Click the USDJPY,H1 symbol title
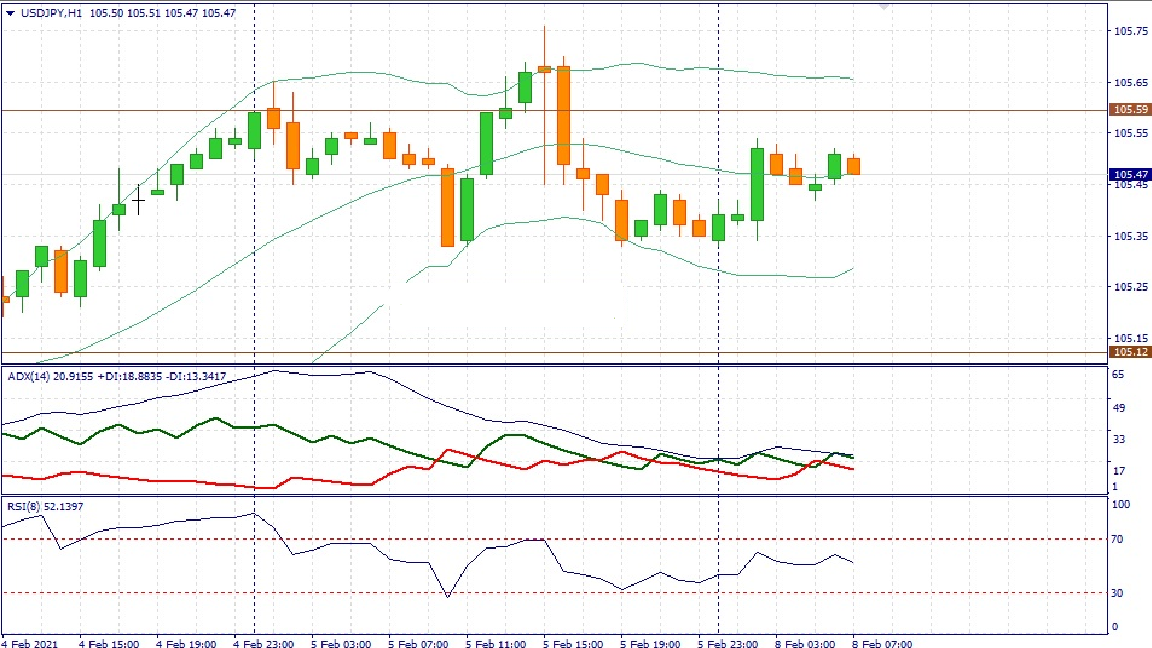 pos(52,13)
